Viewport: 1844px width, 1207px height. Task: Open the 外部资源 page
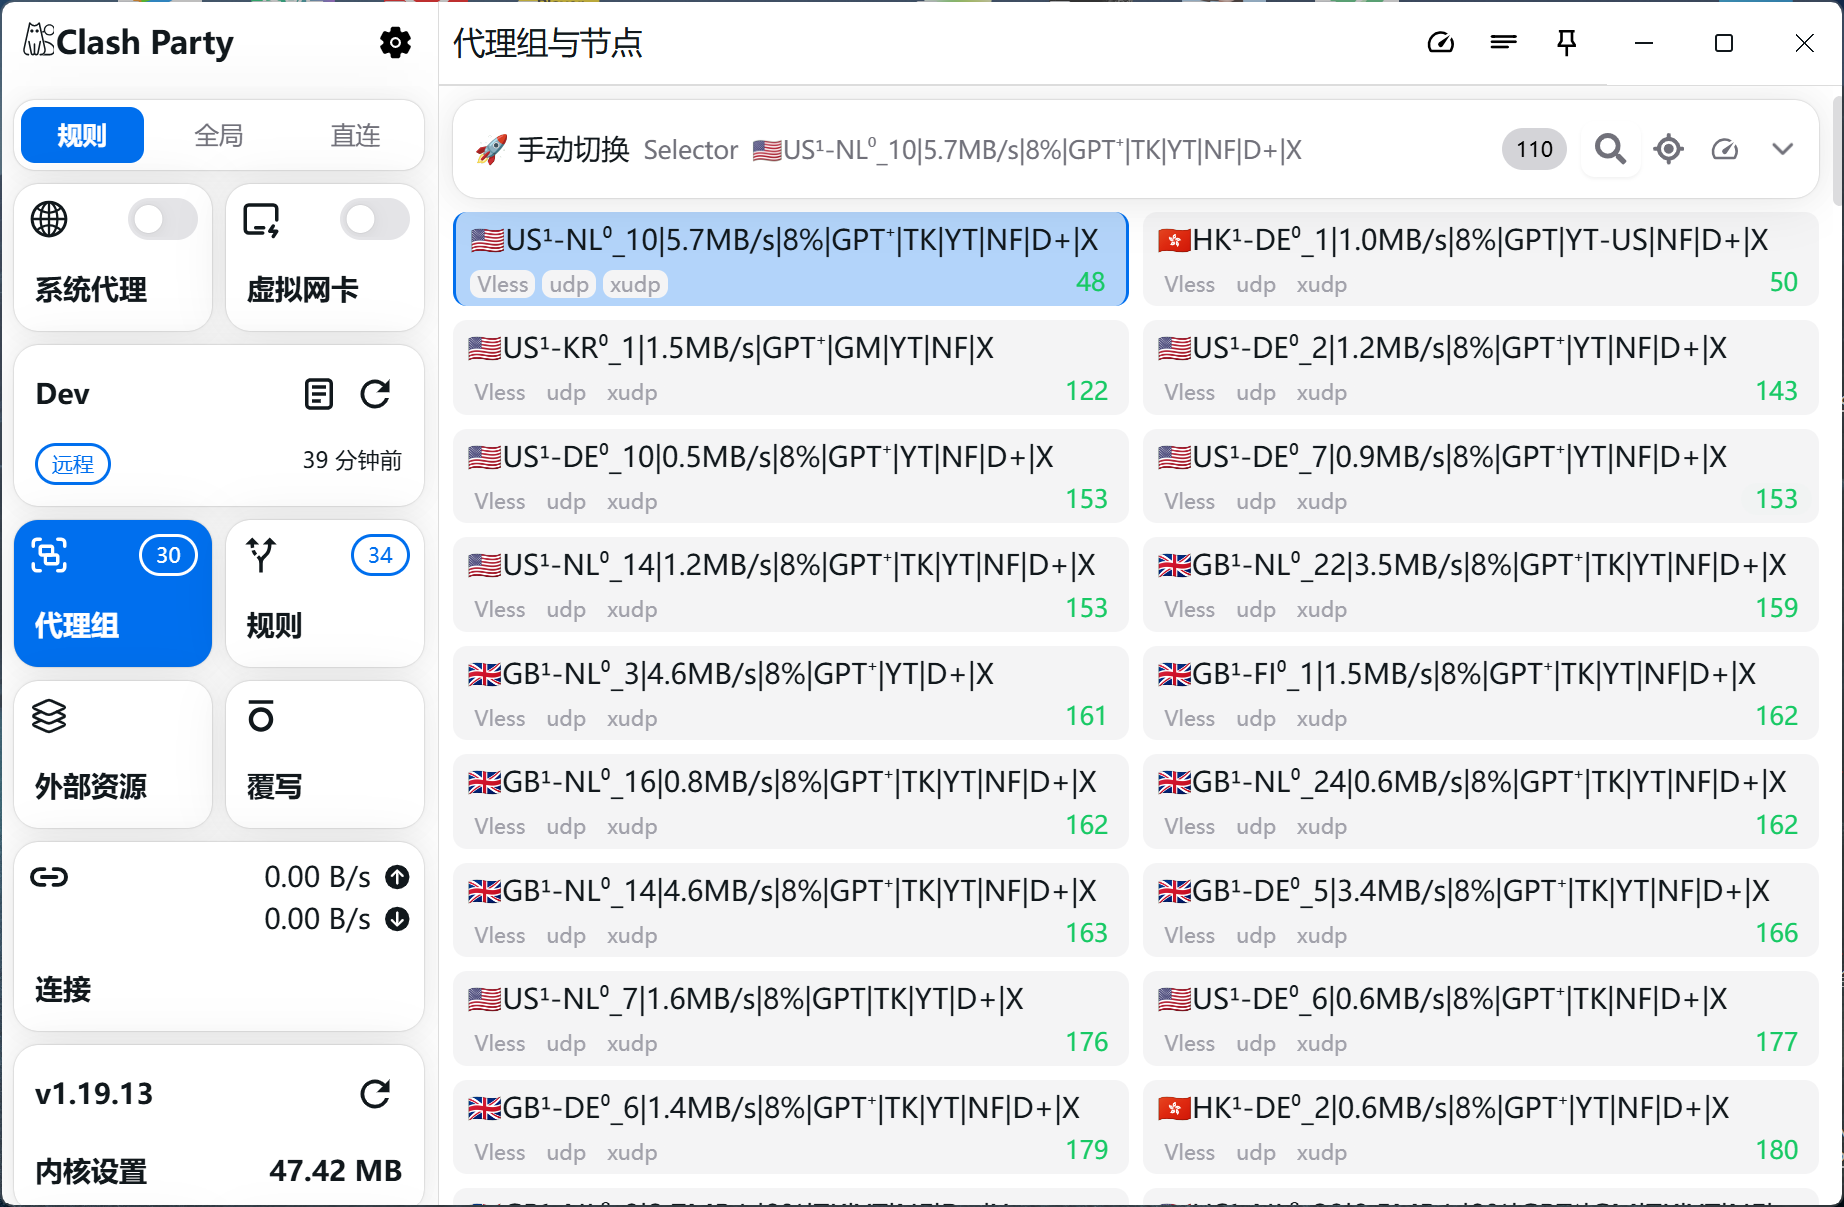(x=113, y=754)
